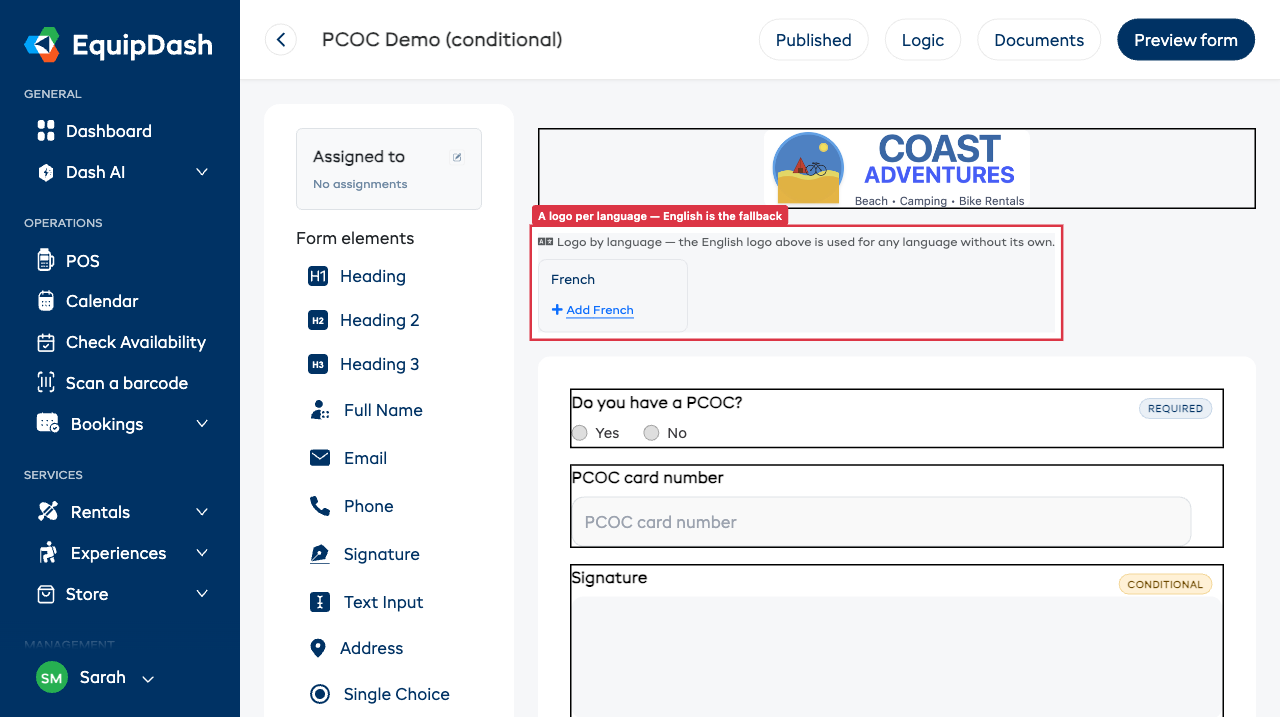
Task: Click the Scan a barcode icon
Action: pos(46,383)
